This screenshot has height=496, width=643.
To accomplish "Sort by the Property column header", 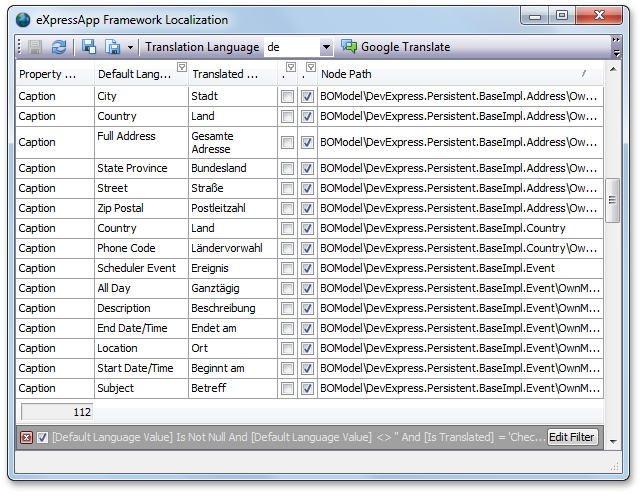I will coord(55,74).
